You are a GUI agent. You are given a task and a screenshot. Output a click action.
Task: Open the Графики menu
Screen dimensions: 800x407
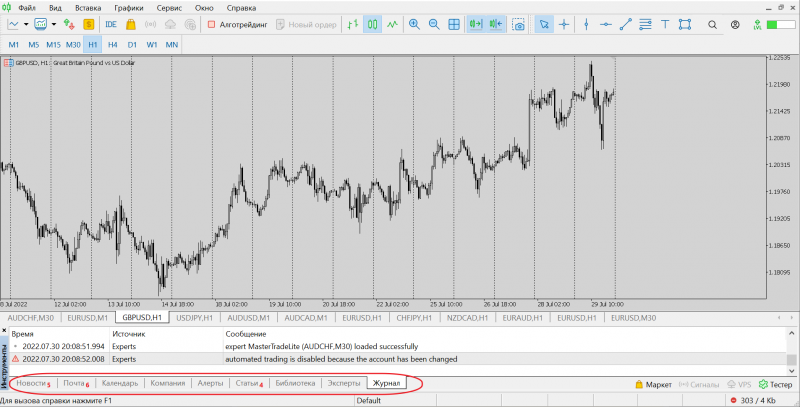129,8
